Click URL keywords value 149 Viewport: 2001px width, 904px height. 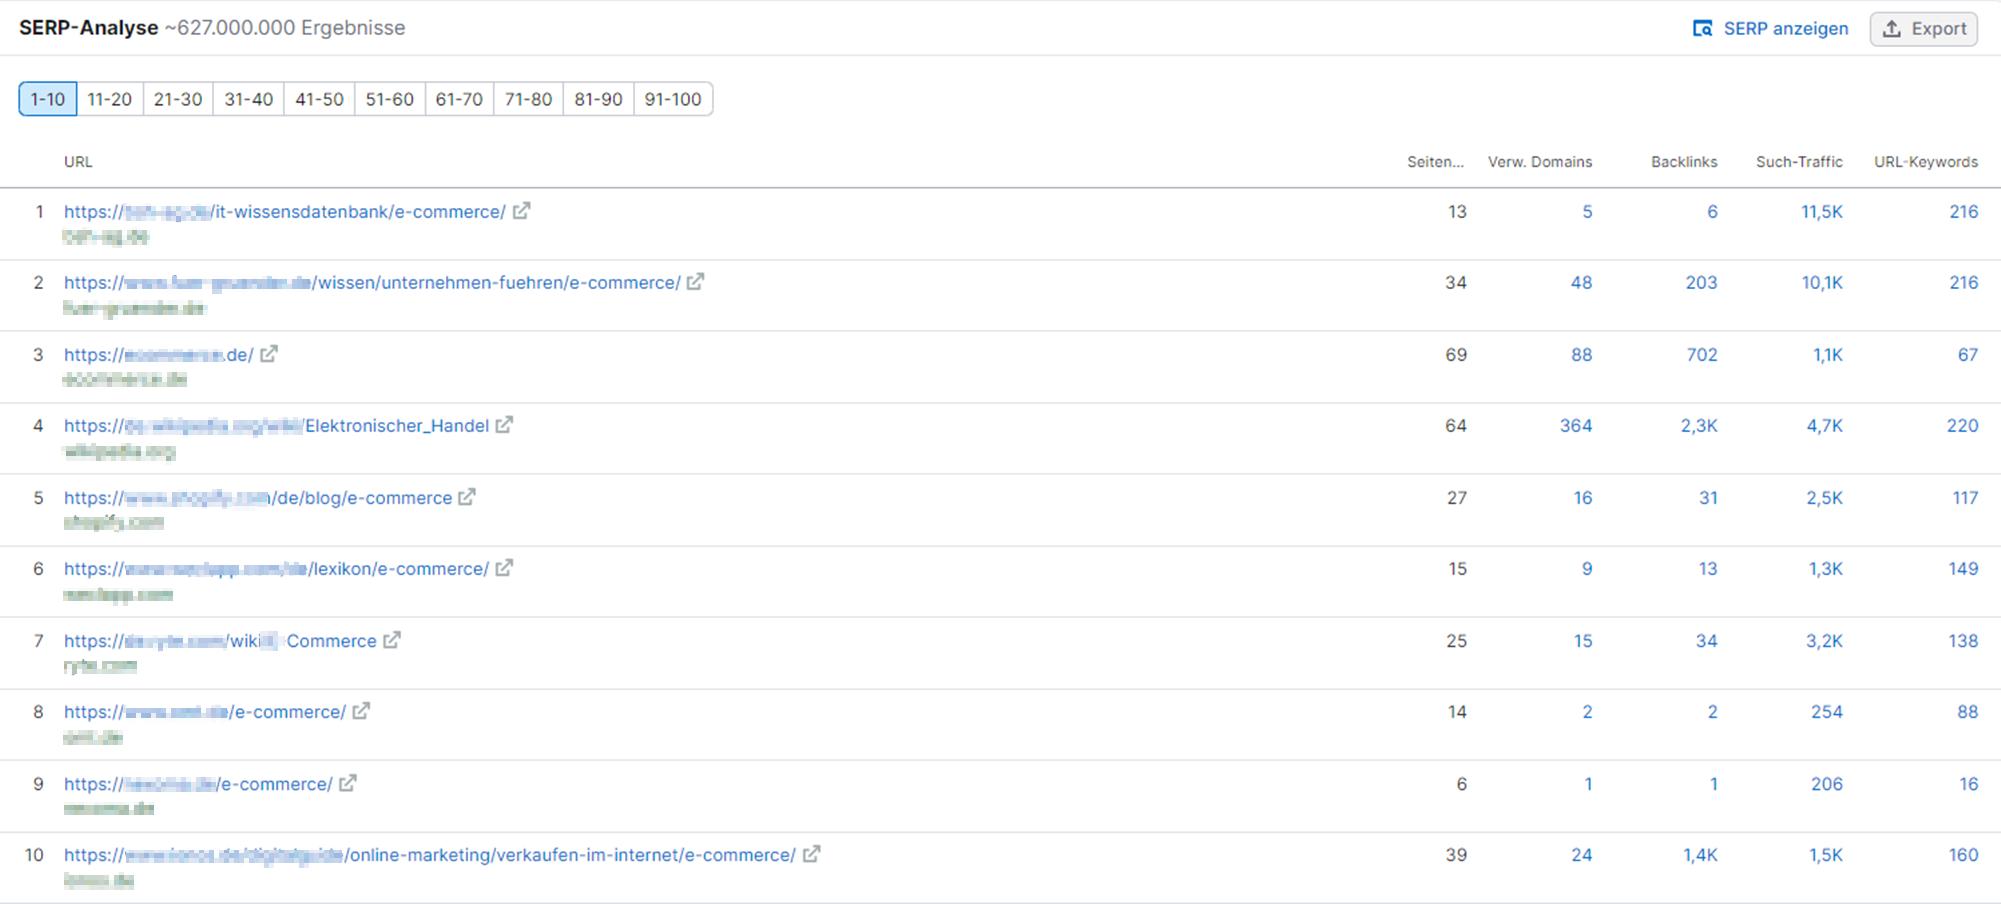click(x=1963, y=568)
